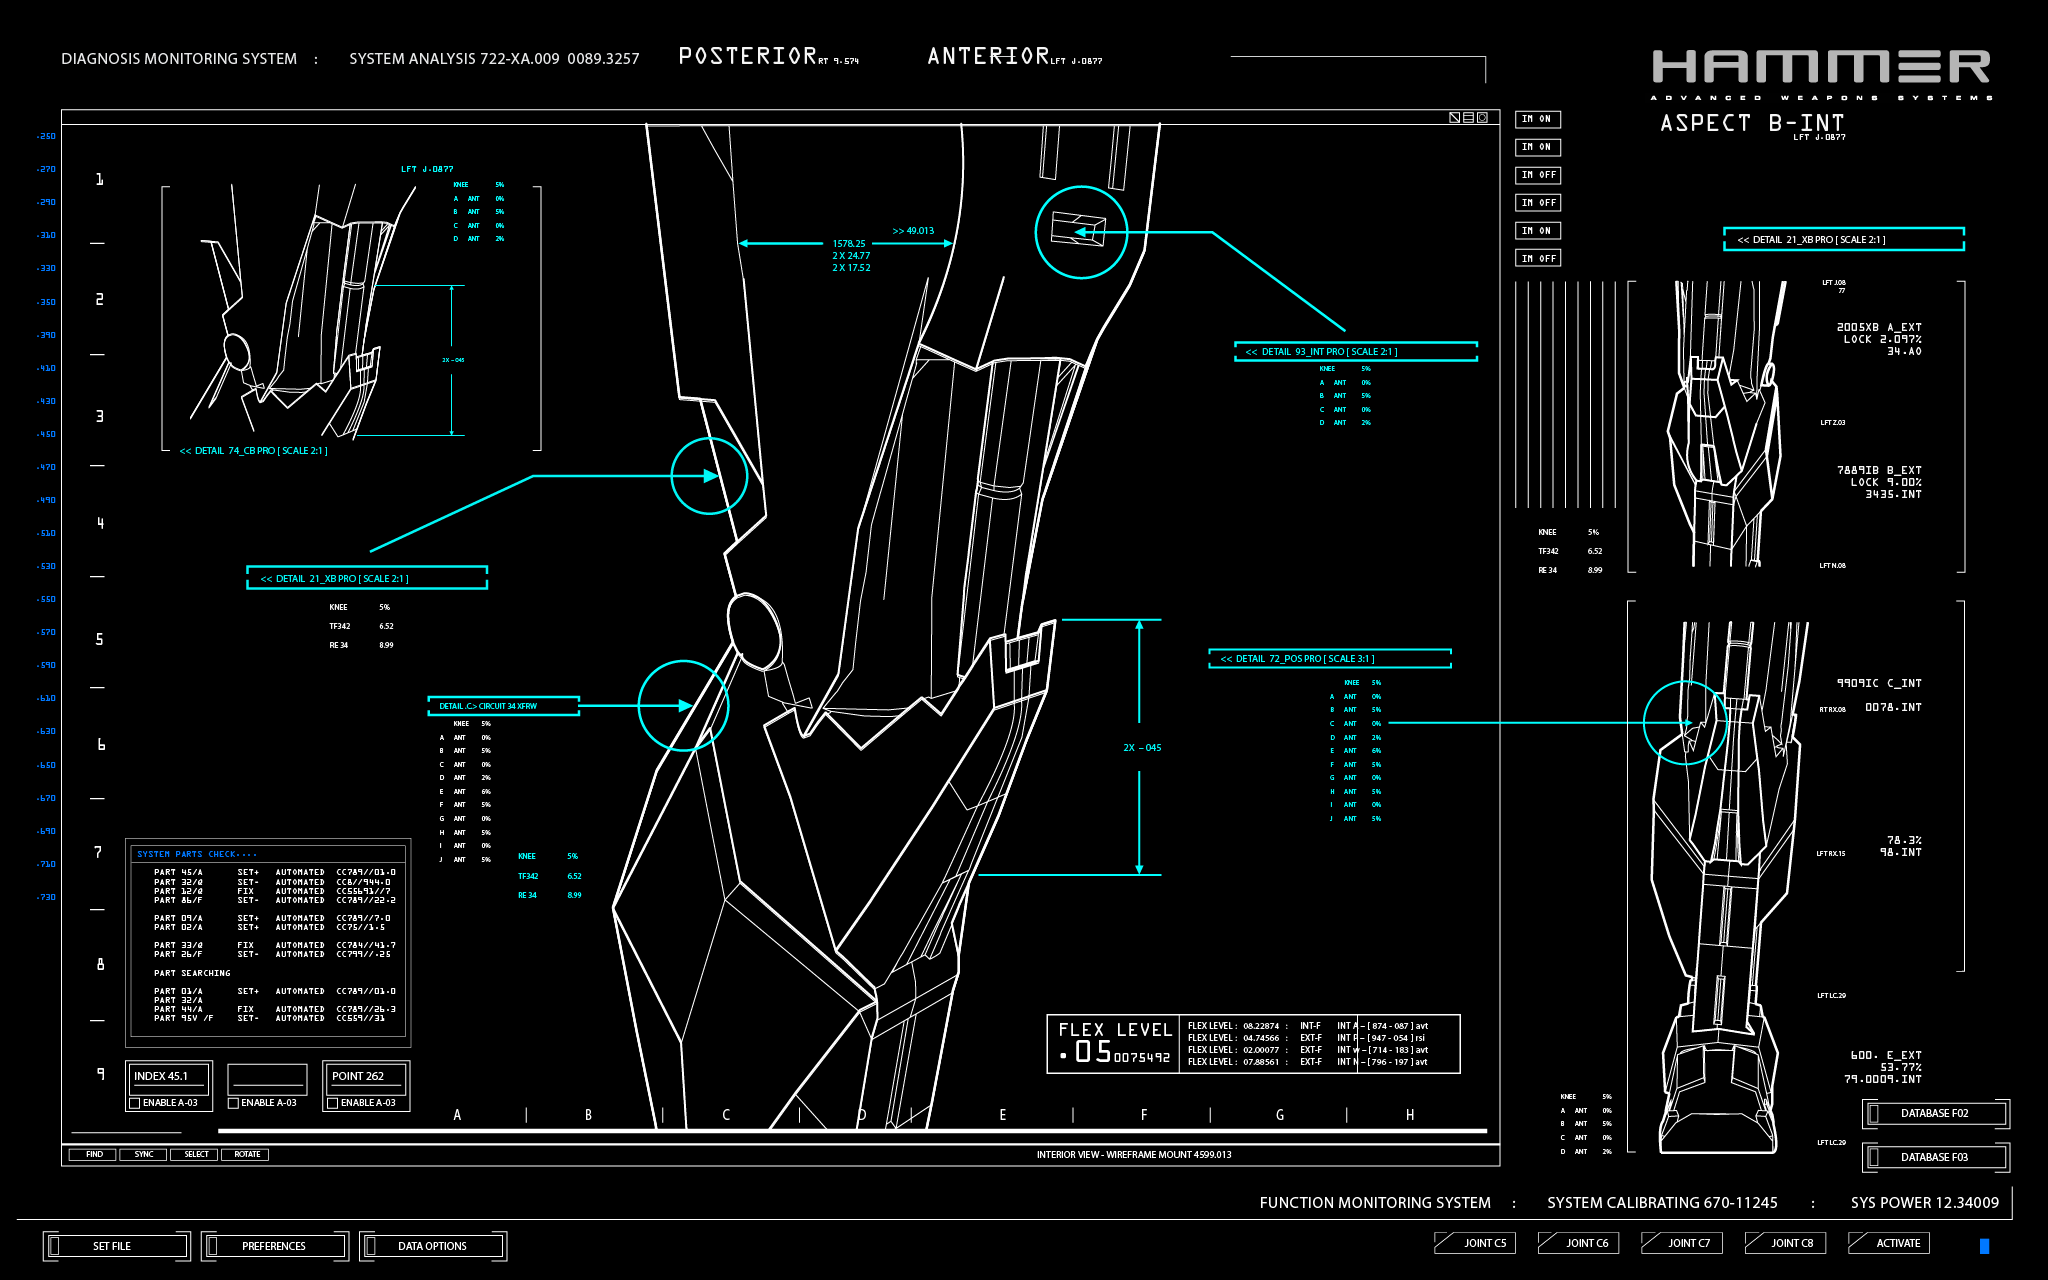Check Enable A-03 under the empty field
The height and width of the screenshot is (1280, 2048).
(x=233, y=1103)
